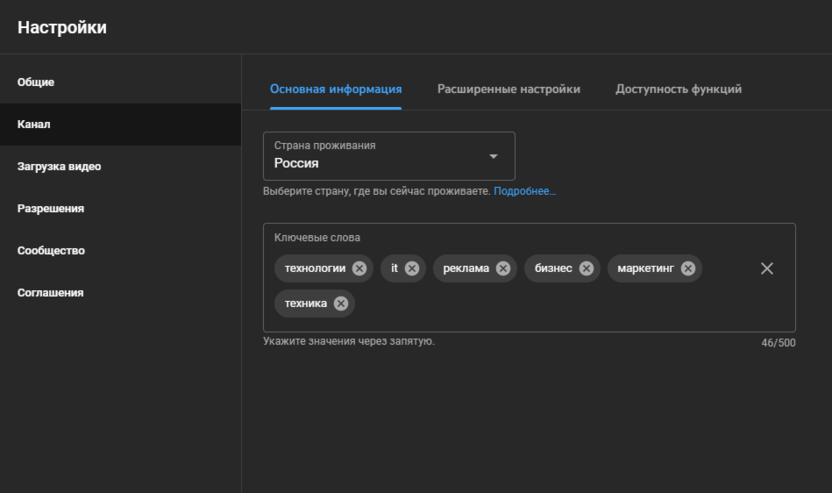Open the «Доступность функций» tab
The height and width of the screenshot is (493, 832).
click(x=678, y=89)
